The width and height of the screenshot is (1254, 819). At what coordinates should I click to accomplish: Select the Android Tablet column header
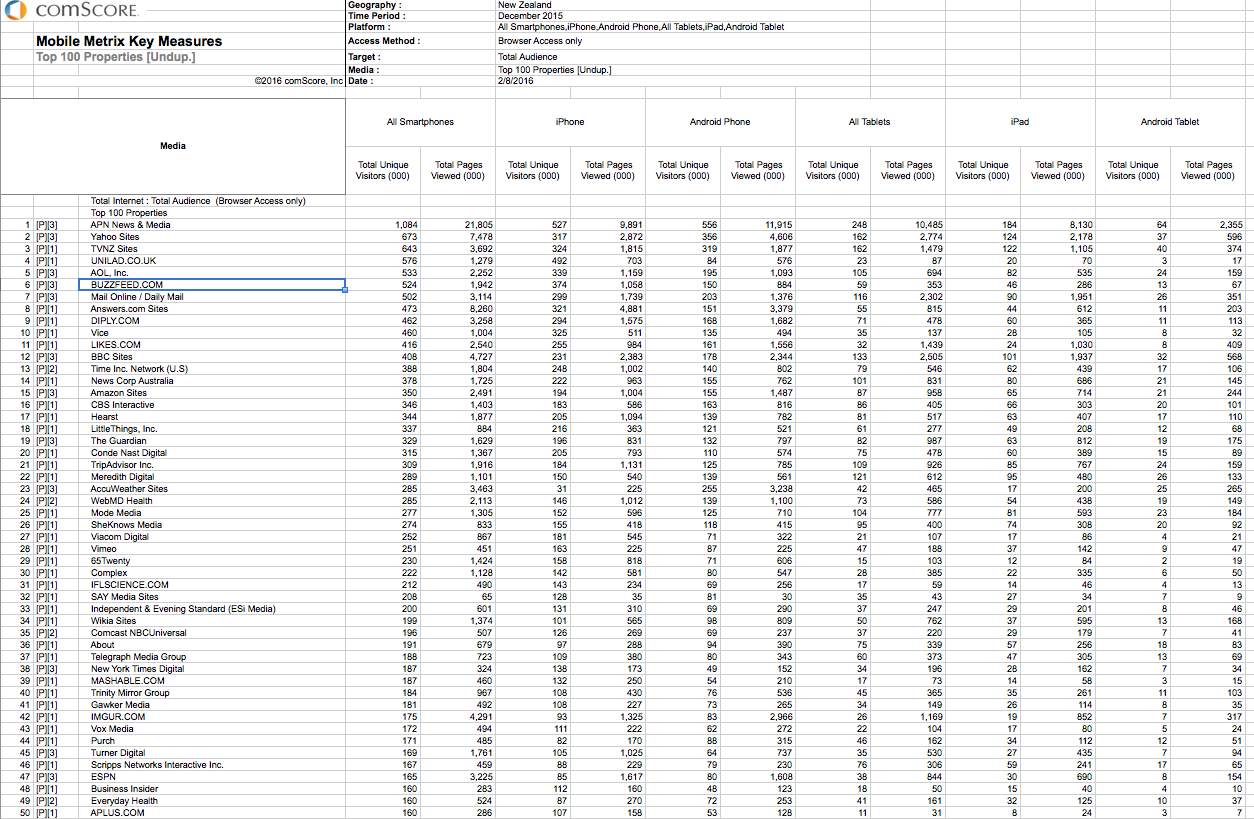1170,122
